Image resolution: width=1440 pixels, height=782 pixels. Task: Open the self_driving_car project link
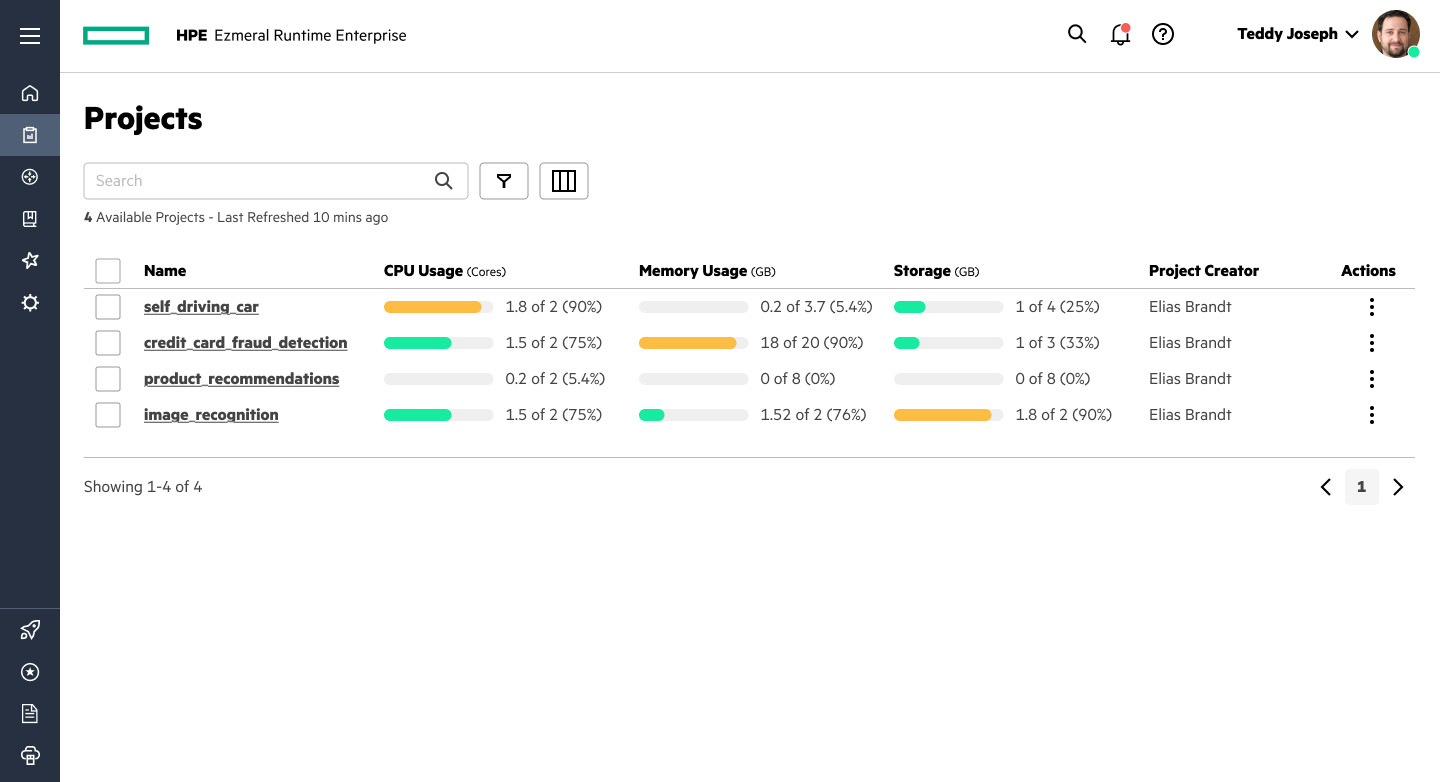pyautogui.click(x=201, y=307)
